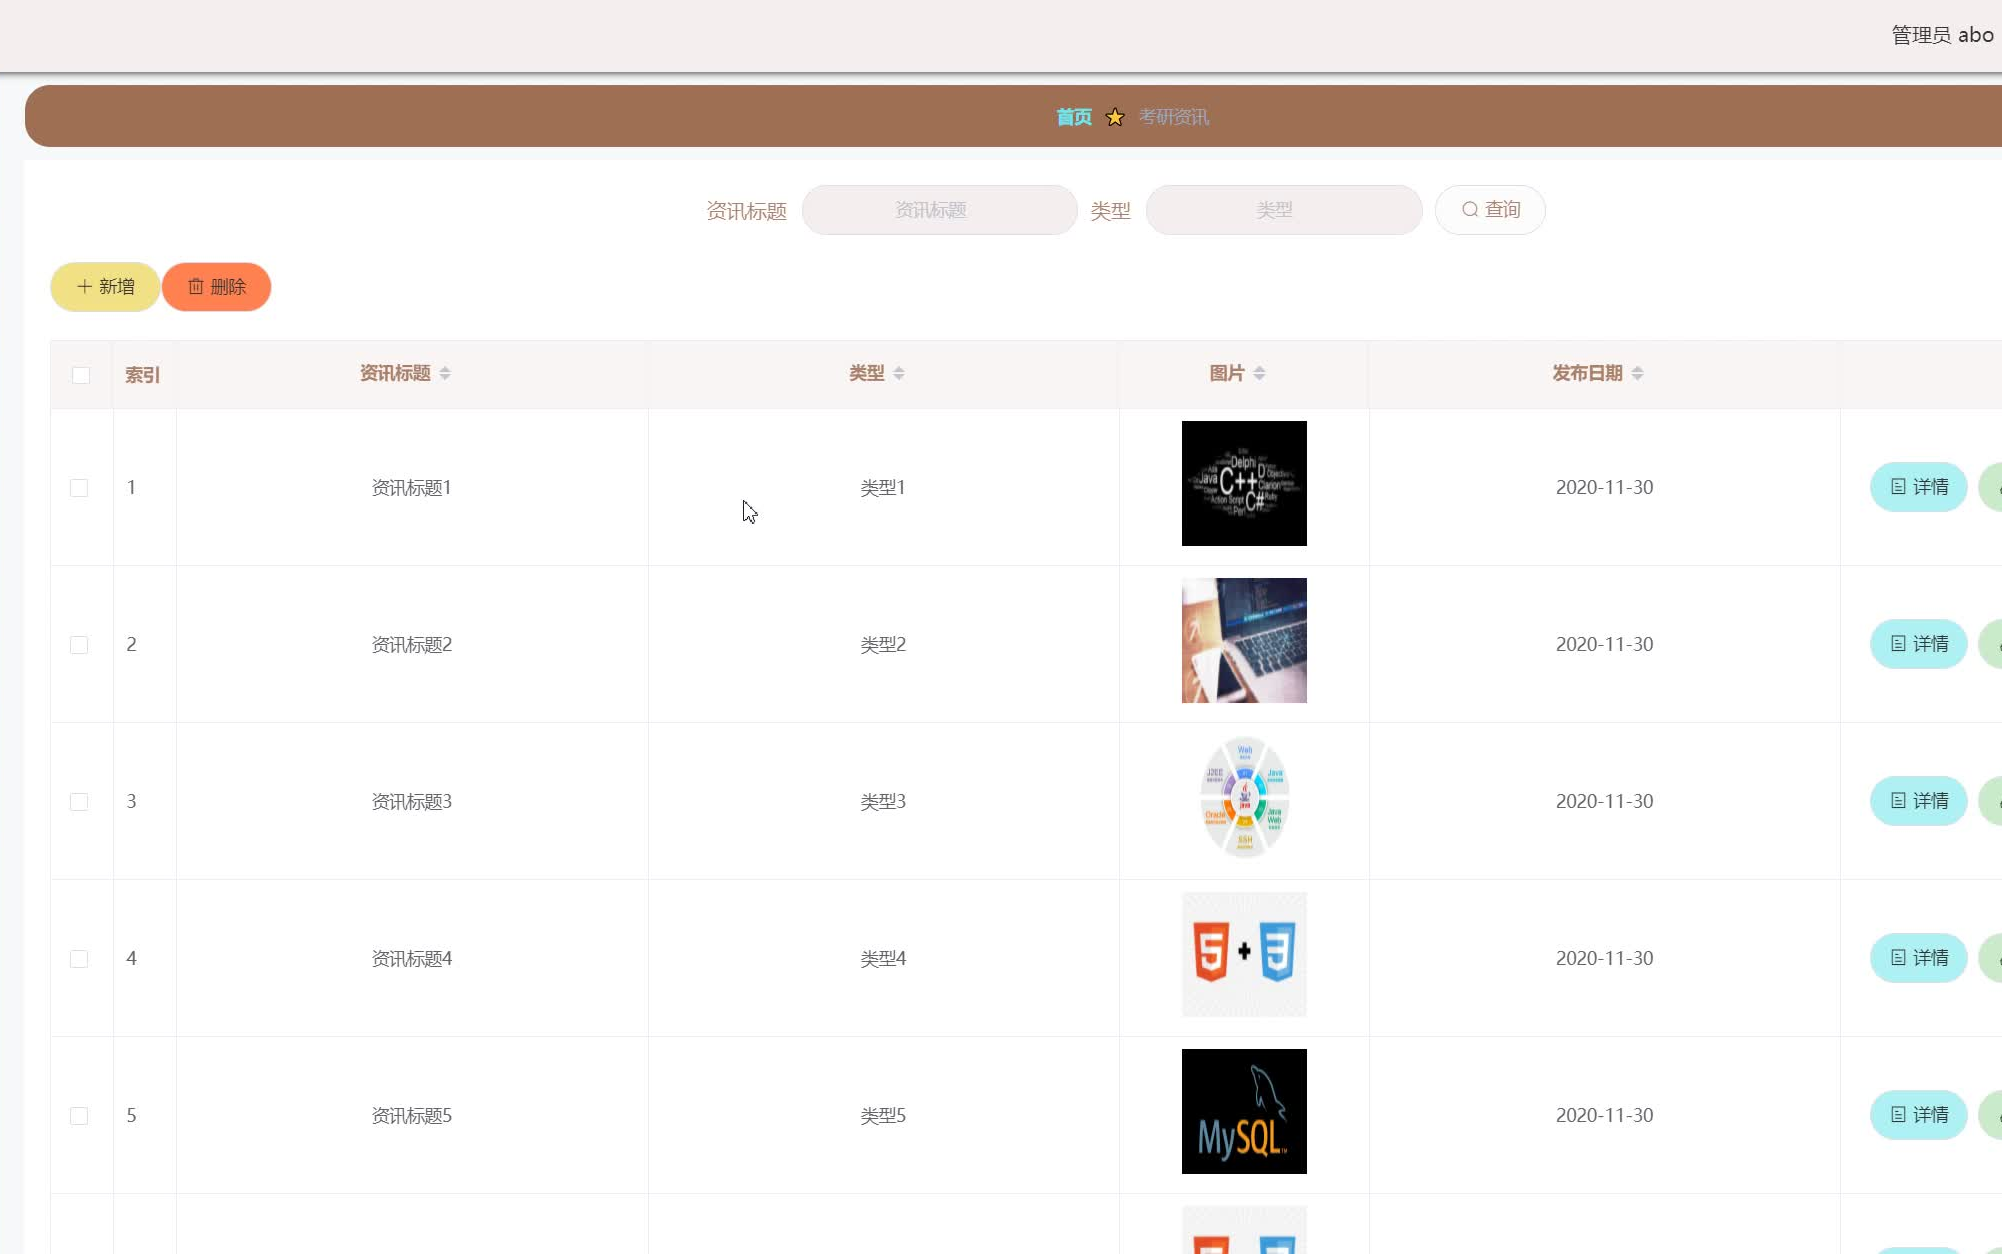Click the 资讯标题3 cell

click(x=412, y=802)
